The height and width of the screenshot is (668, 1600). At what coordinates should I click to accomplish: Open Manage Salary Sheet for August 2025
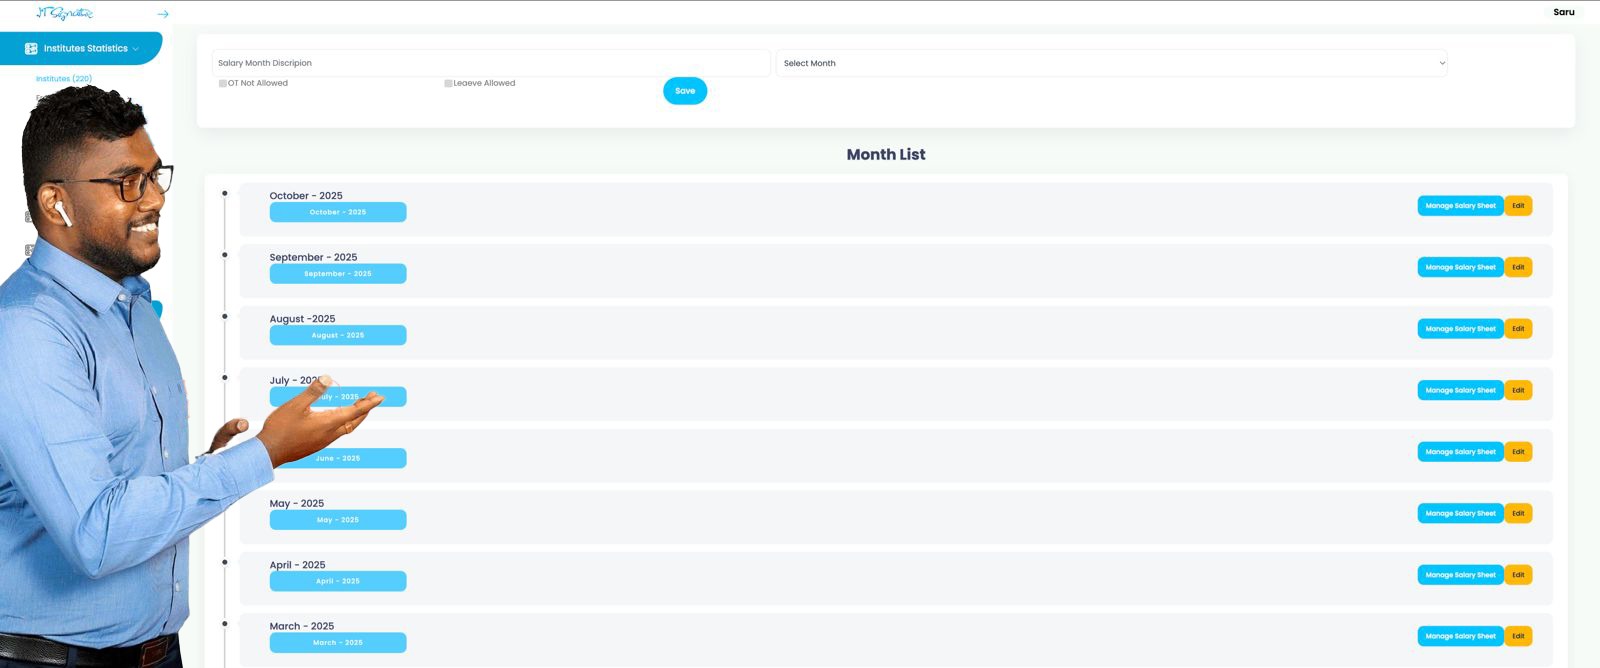(x=1460, y=329)
